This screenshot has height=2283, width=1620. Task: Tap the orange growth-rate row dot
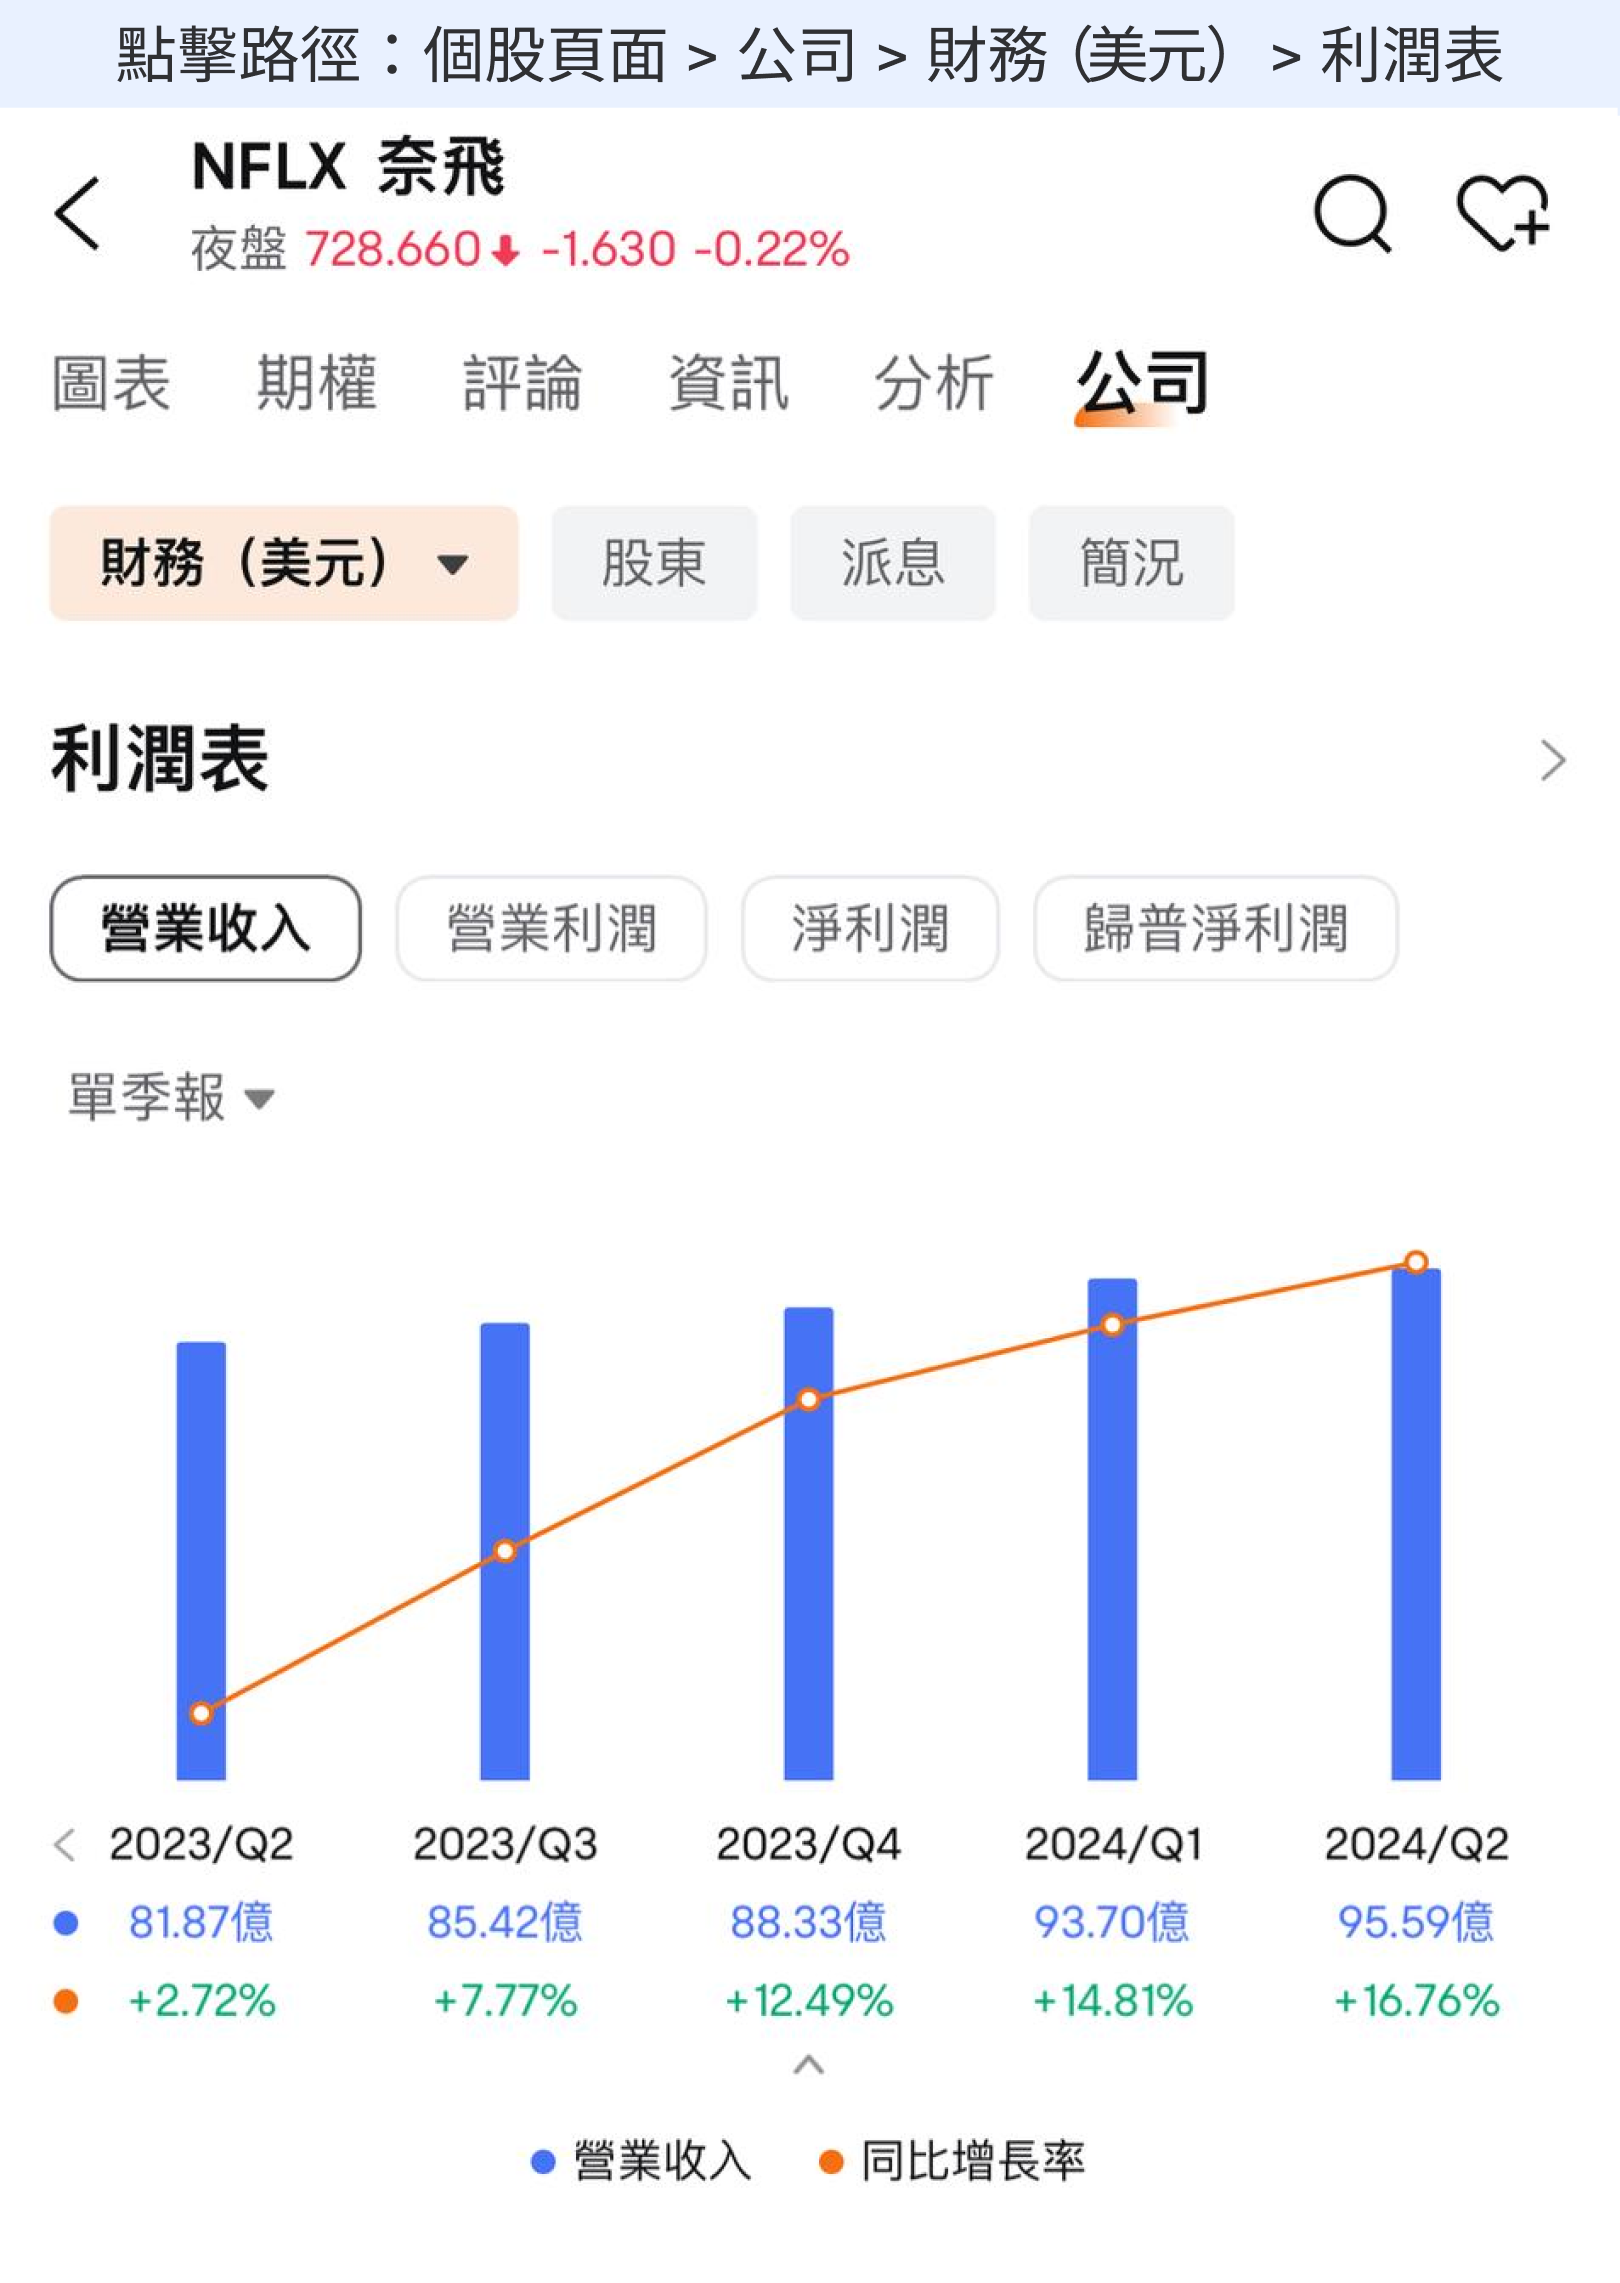66,2002
